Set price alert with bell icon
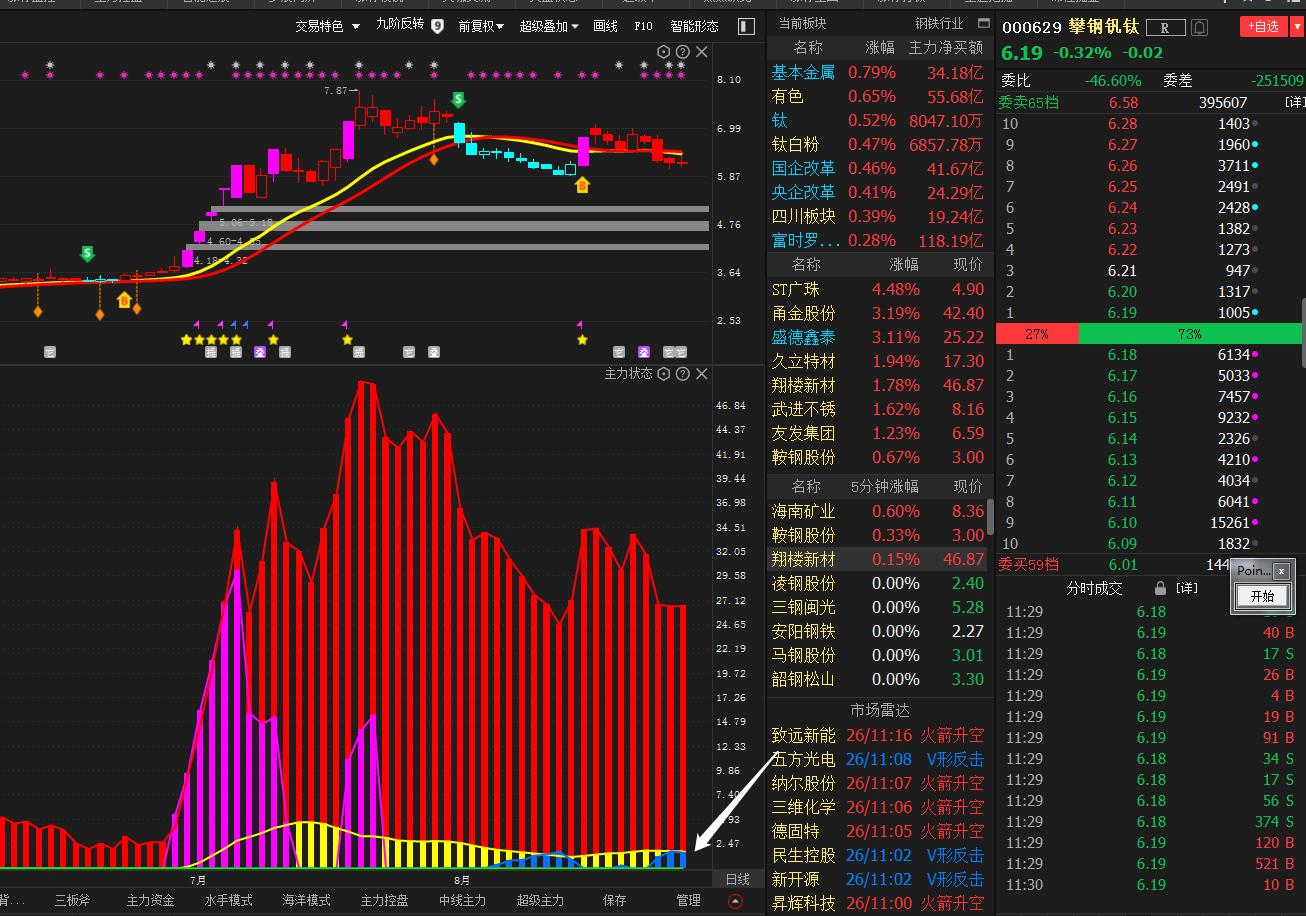 point(1199,28)
